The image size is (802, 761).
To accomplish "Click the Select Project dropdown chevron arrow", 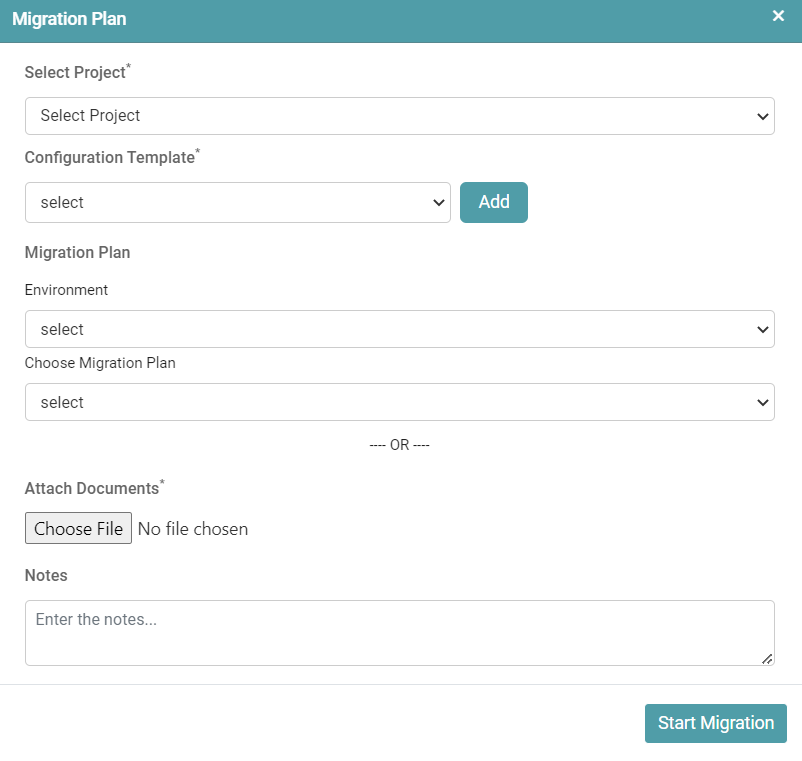I will pyautogui.click(x=762, y=116).
